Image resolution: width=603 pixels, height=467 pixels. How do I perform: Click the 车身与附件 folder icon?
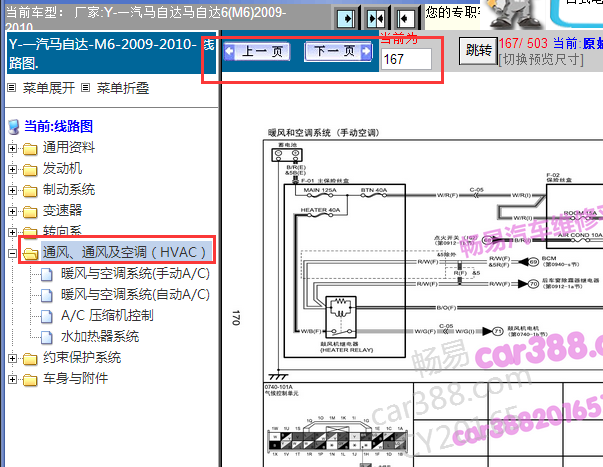pos(30,380)
